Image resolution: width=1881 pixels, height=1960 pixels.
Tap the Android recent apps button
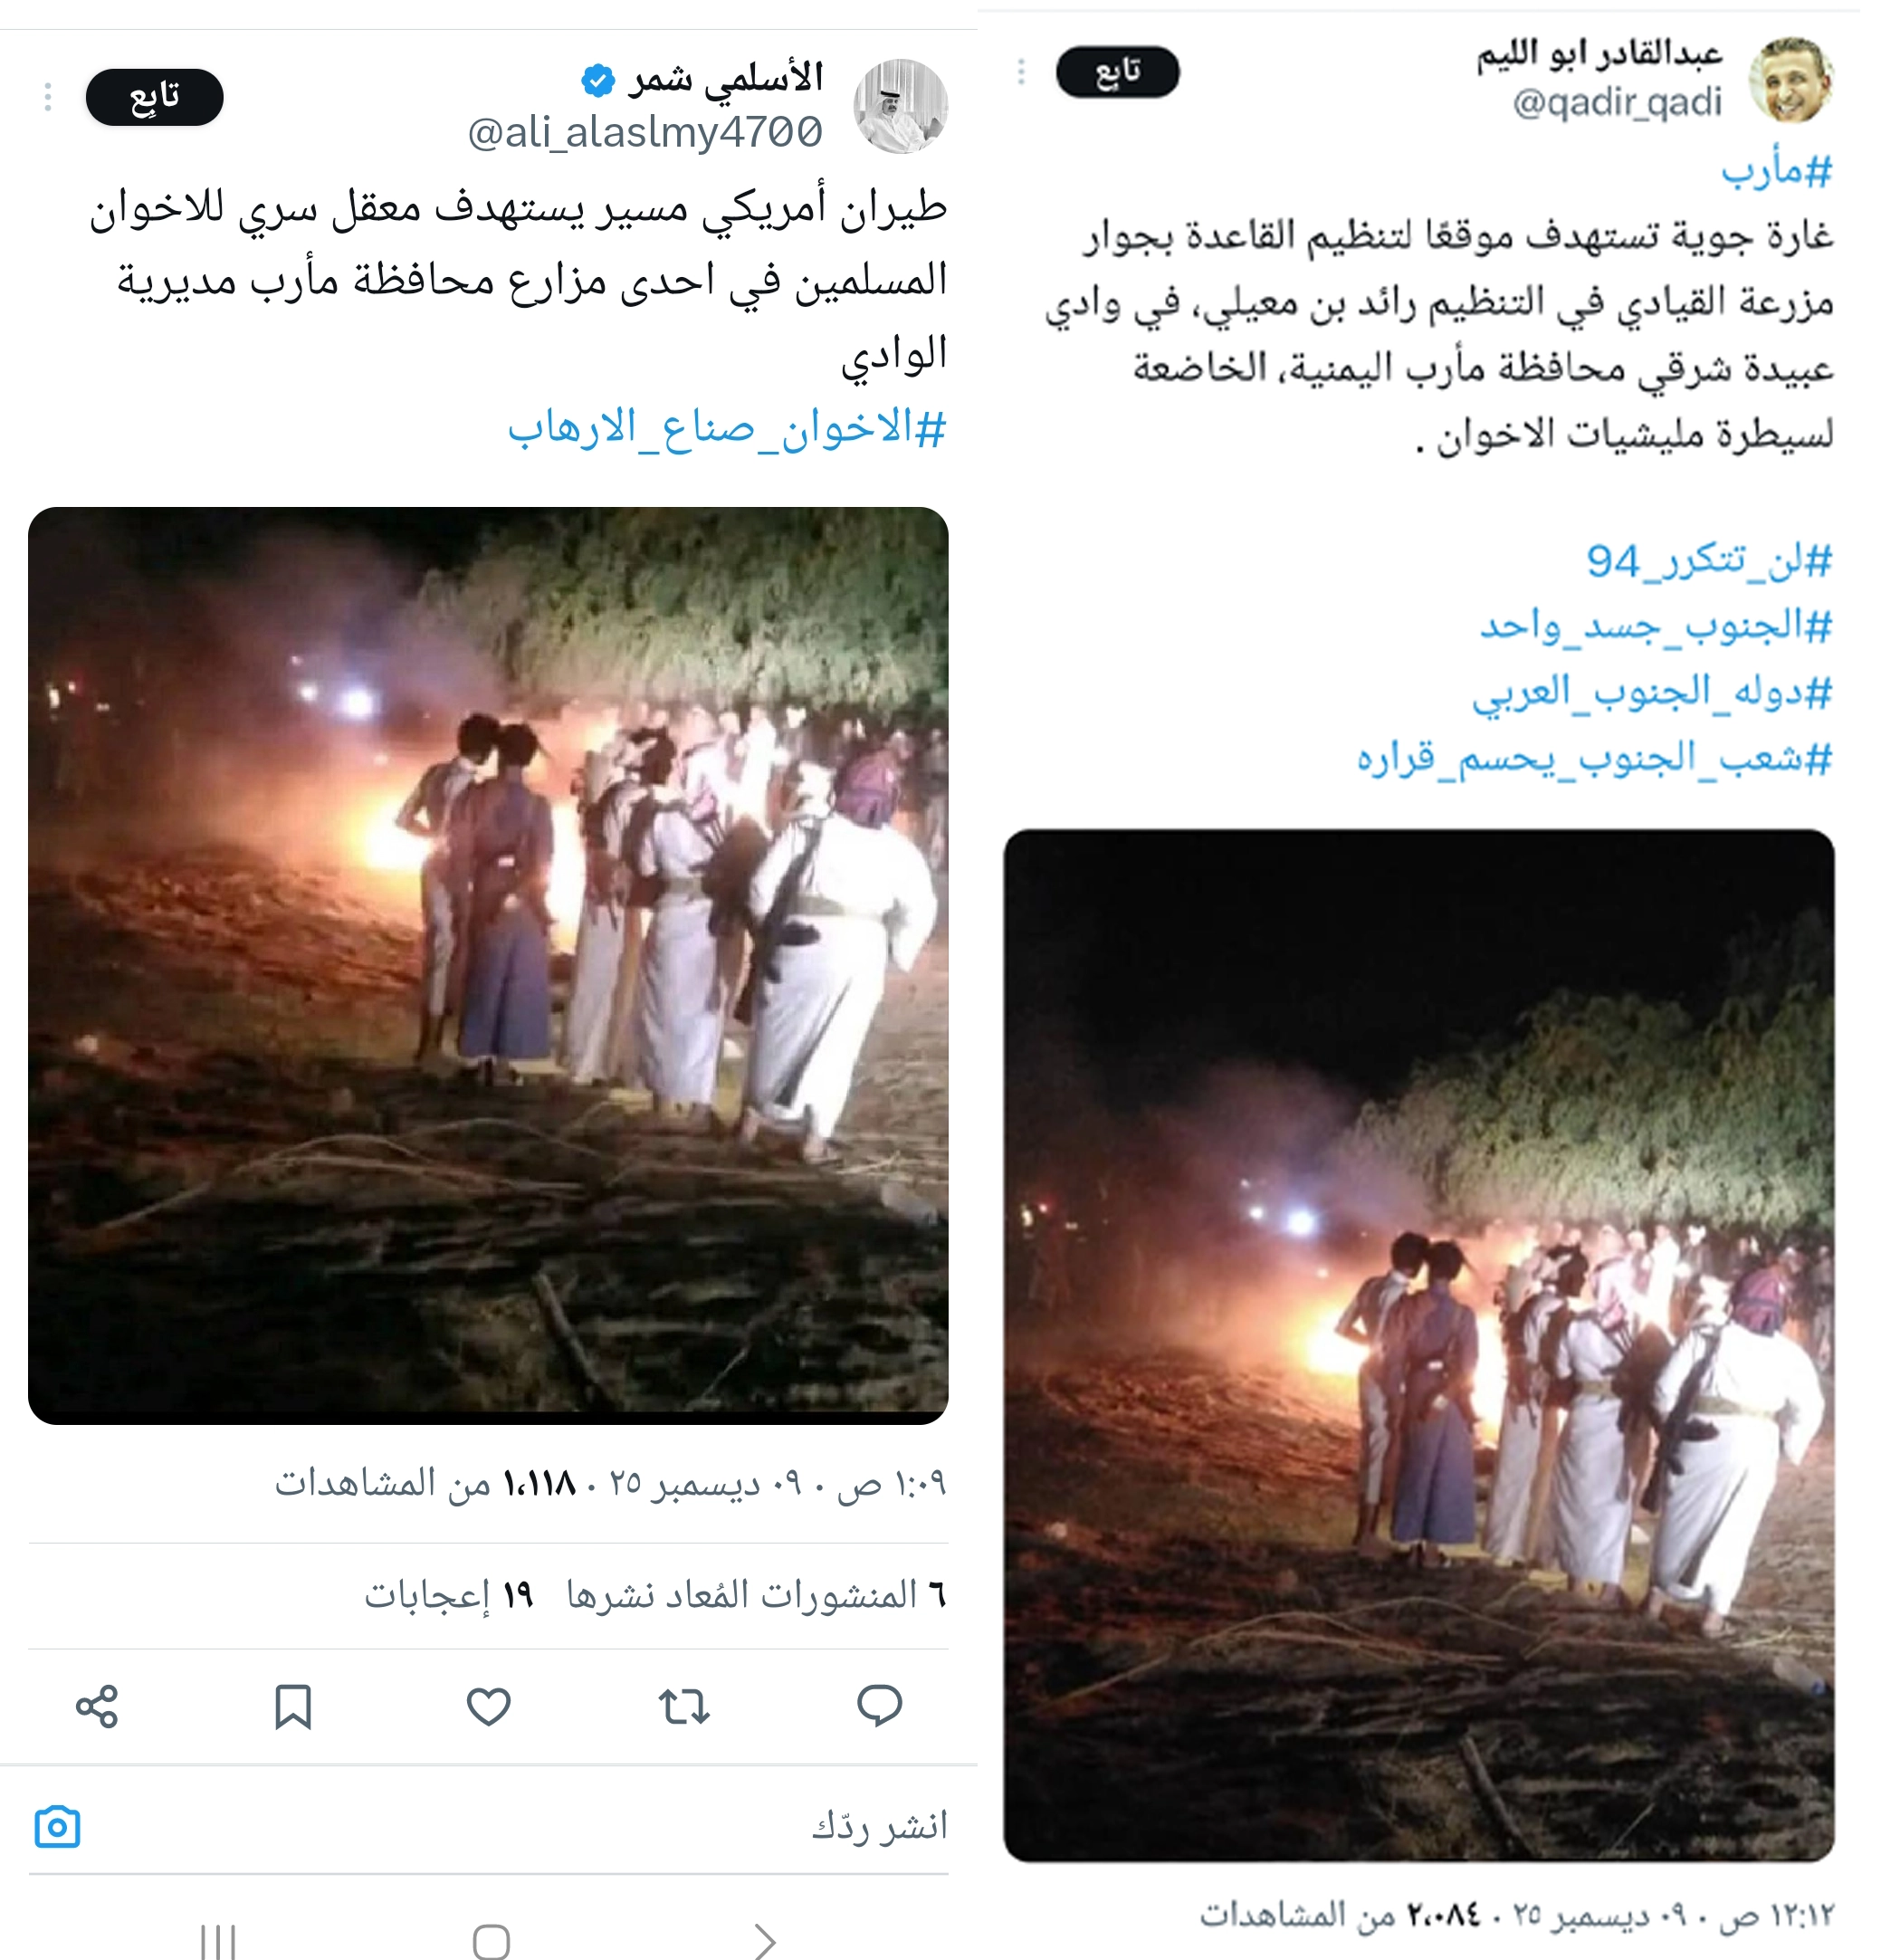(218, 1941)
